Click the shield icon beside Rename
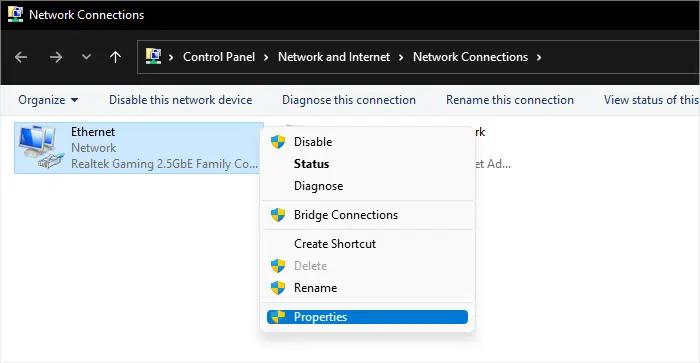Screen dimensions: 700x363 pyautogui.click(x=278, y=288)
